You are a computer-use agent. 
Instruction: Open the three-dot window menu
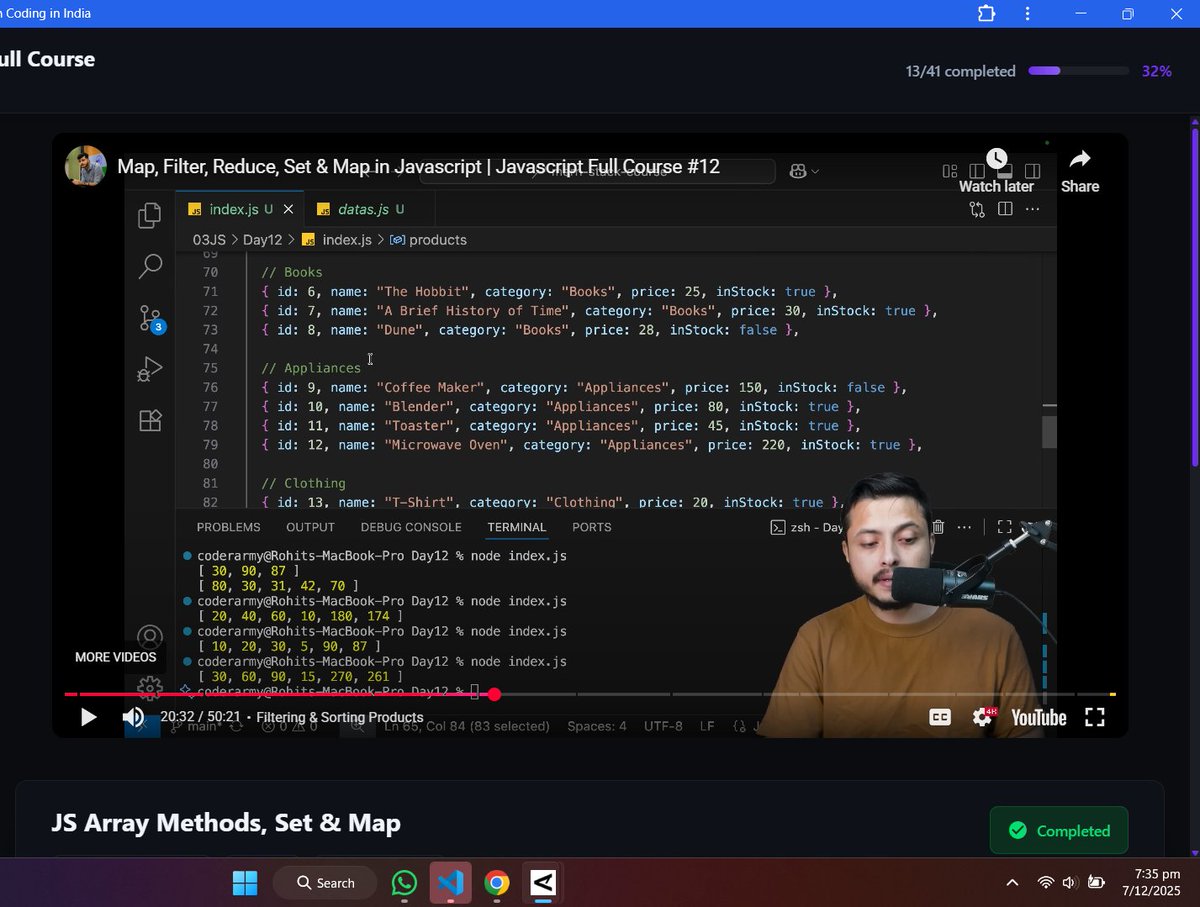coord(1028,14)
